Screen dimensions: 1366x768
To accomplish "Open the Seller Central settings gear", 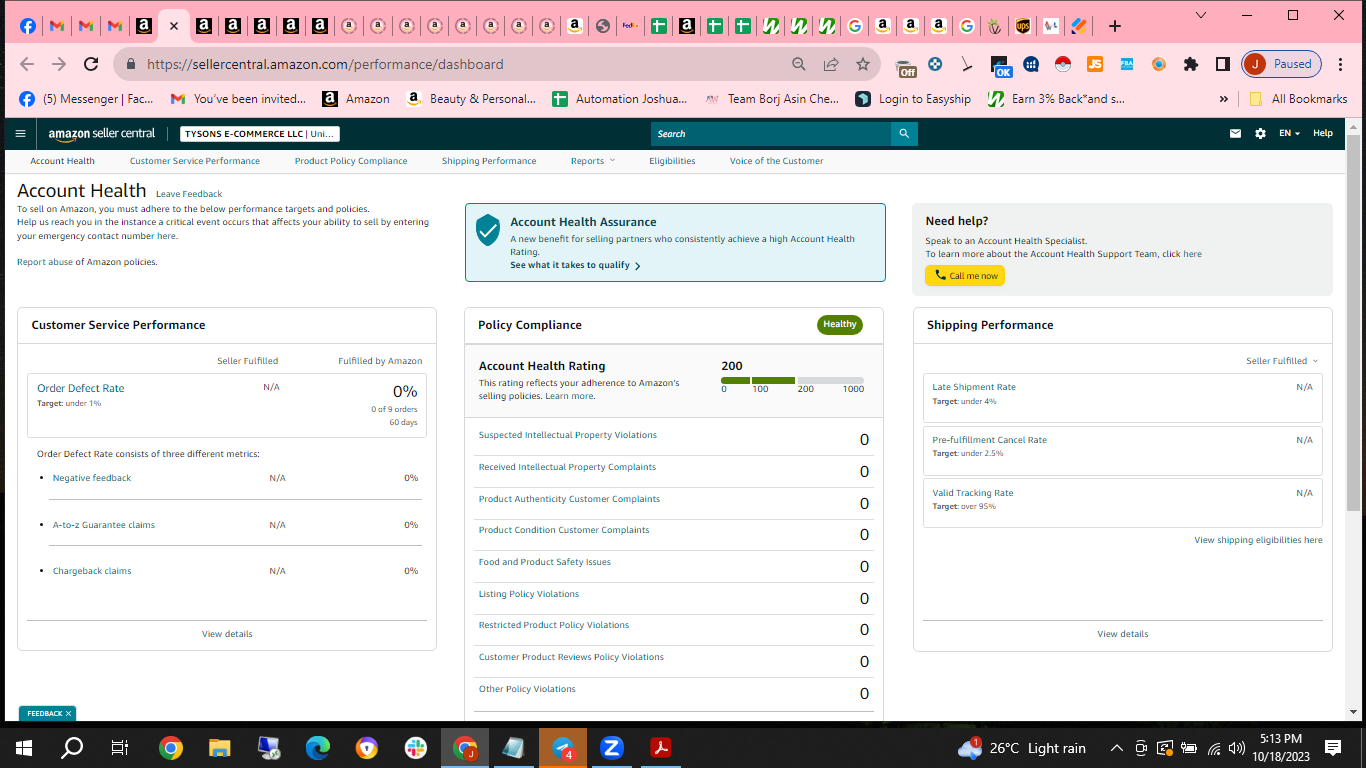I will tap(1260, 133).
